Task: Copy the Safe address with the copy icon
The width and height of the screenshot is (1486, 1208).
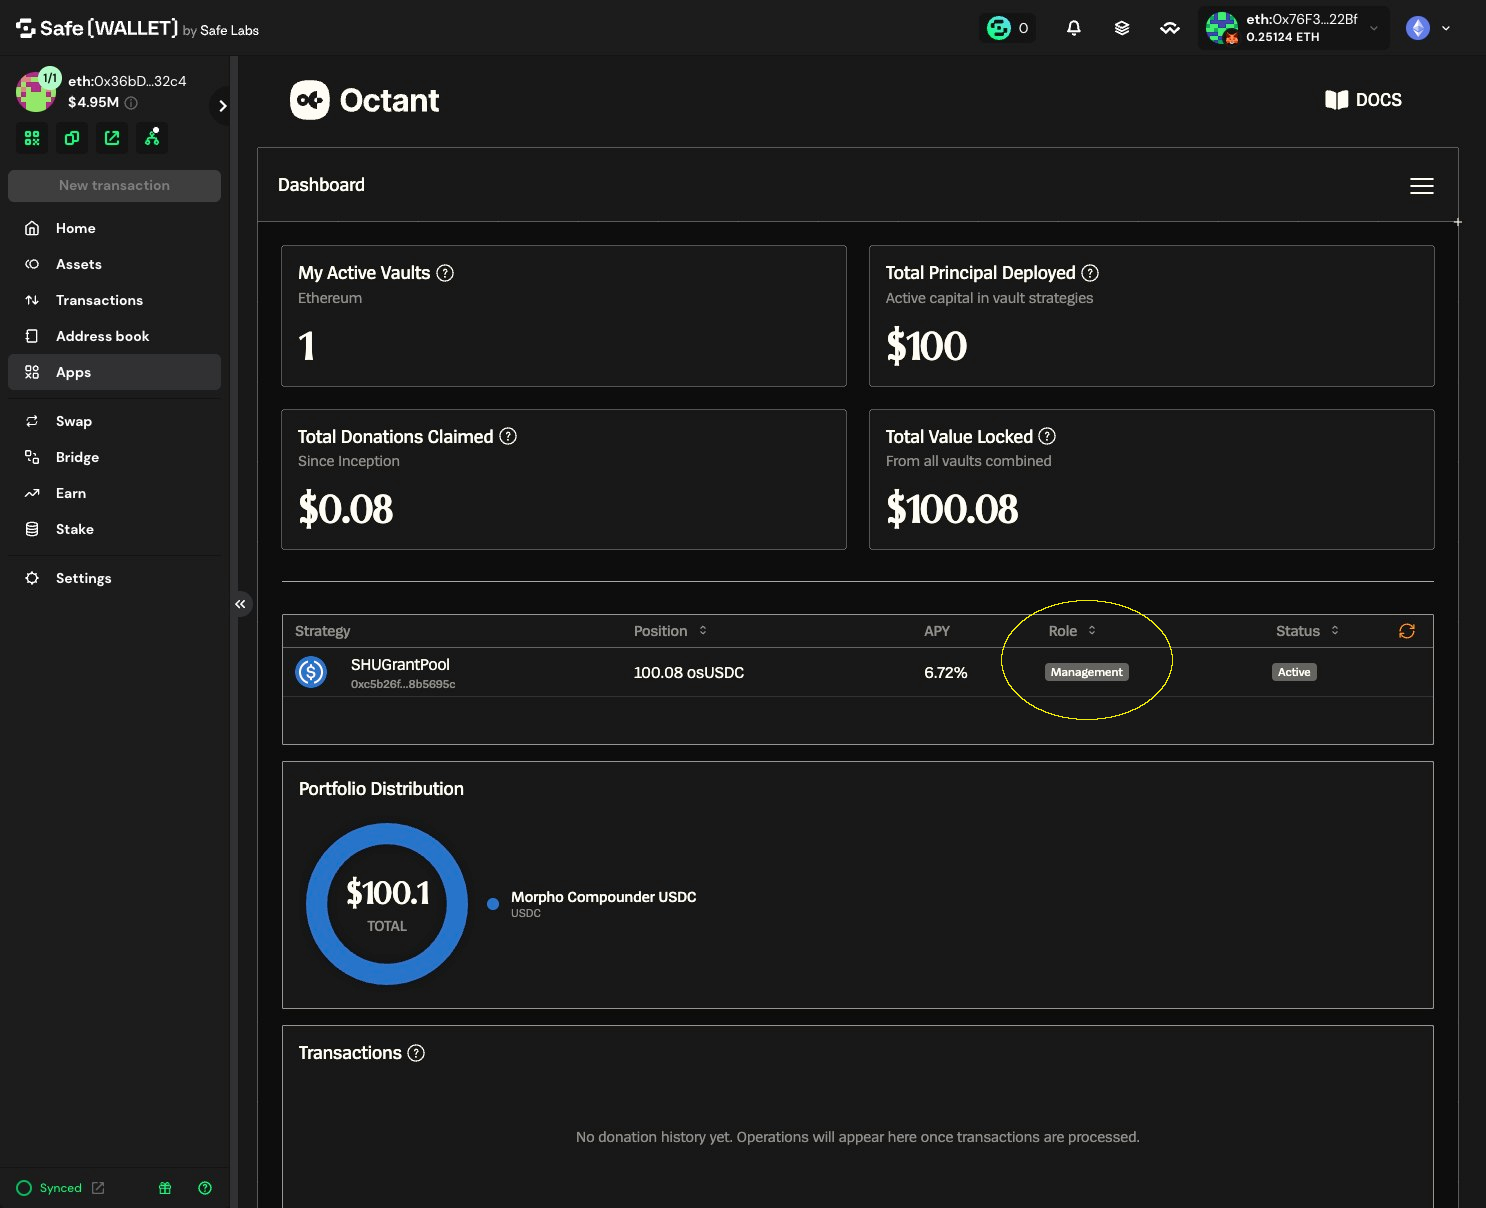Action: (x=72, y=138)
